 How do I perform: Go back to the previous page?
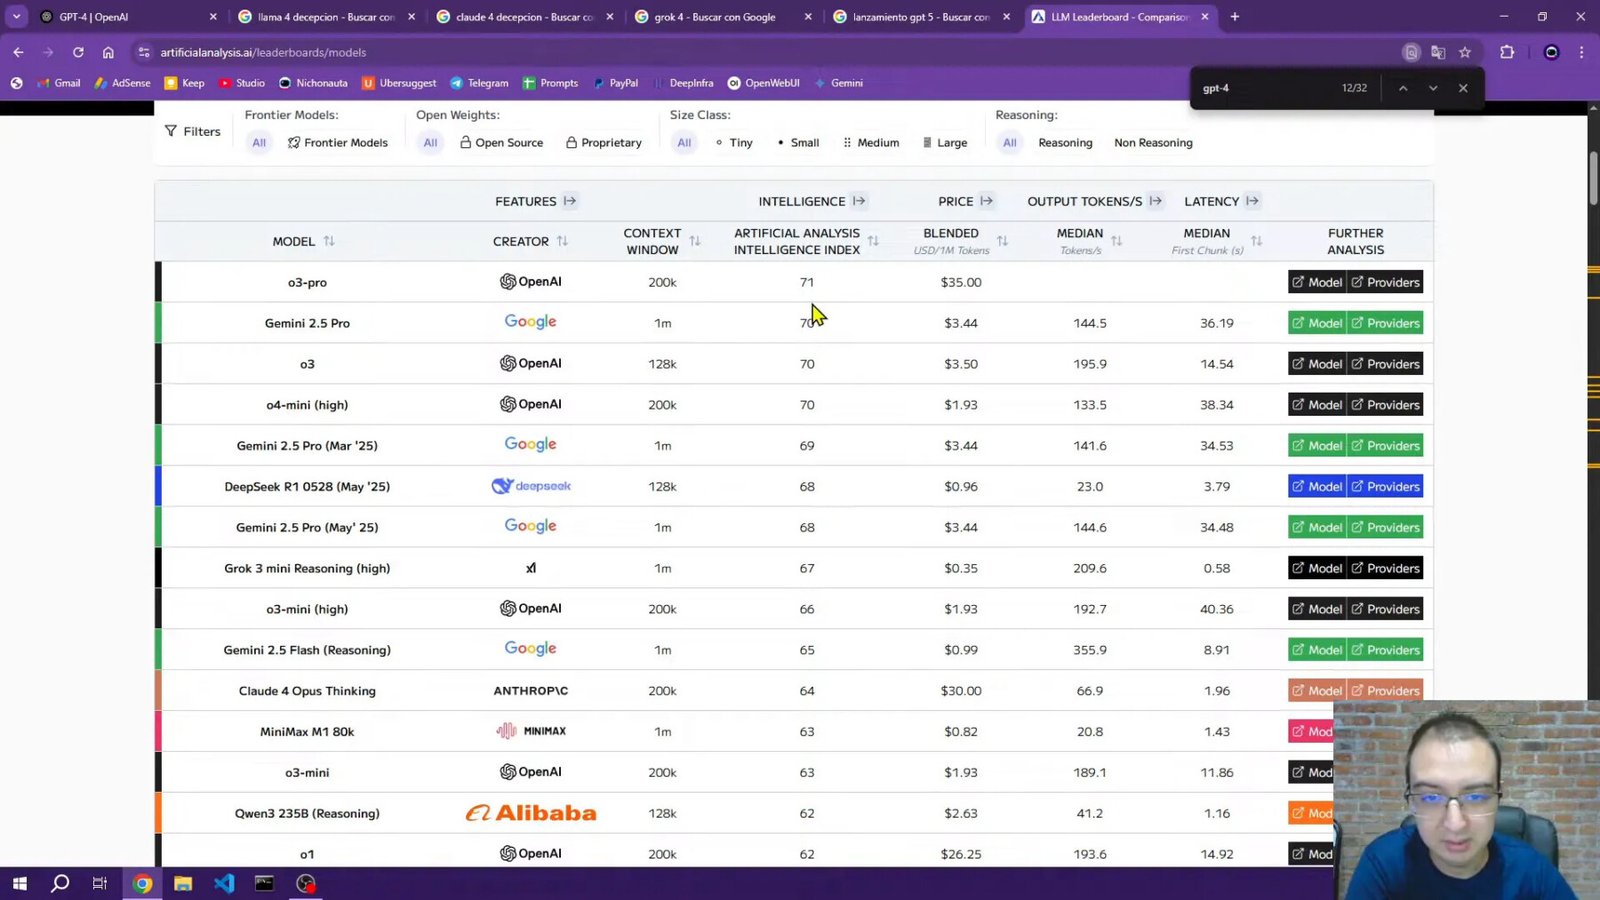point(18,52)
